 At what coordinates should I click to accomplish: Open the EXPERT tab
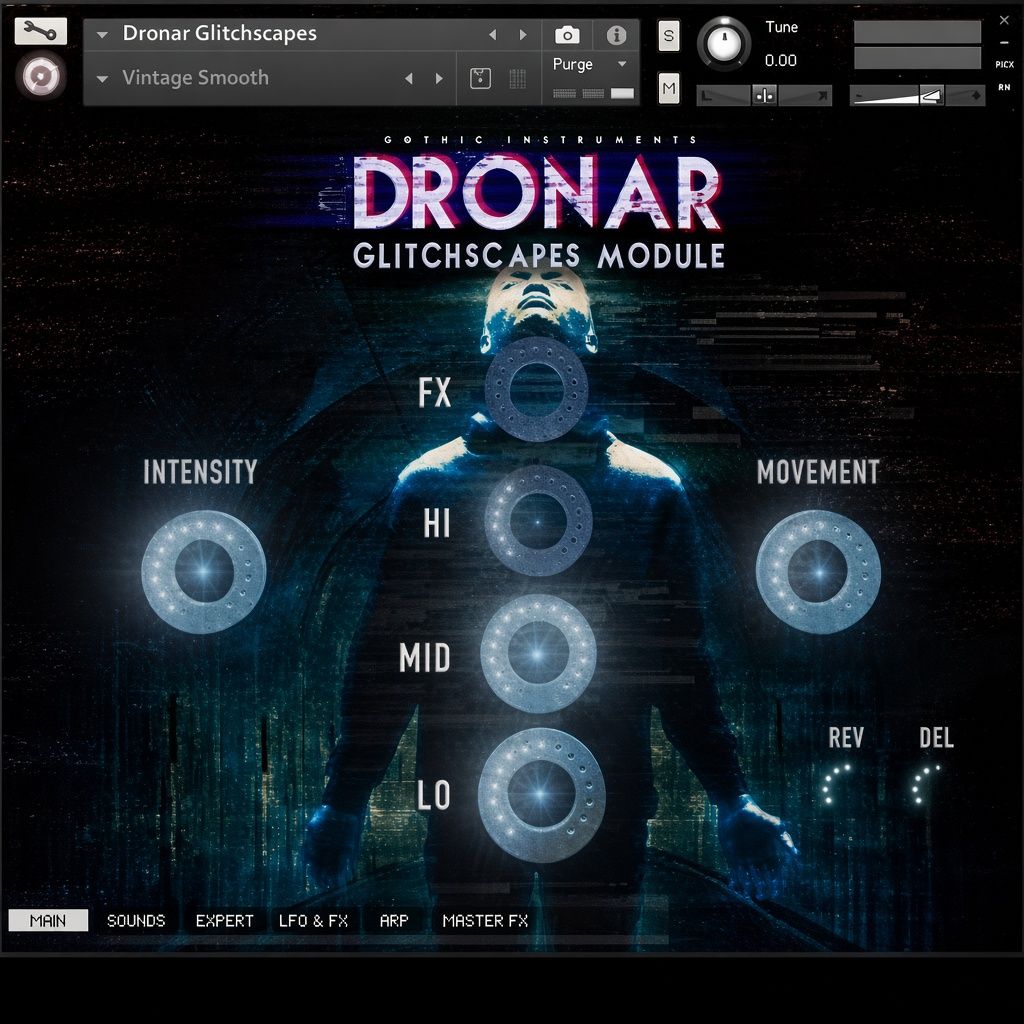click(x=224, y=920)
